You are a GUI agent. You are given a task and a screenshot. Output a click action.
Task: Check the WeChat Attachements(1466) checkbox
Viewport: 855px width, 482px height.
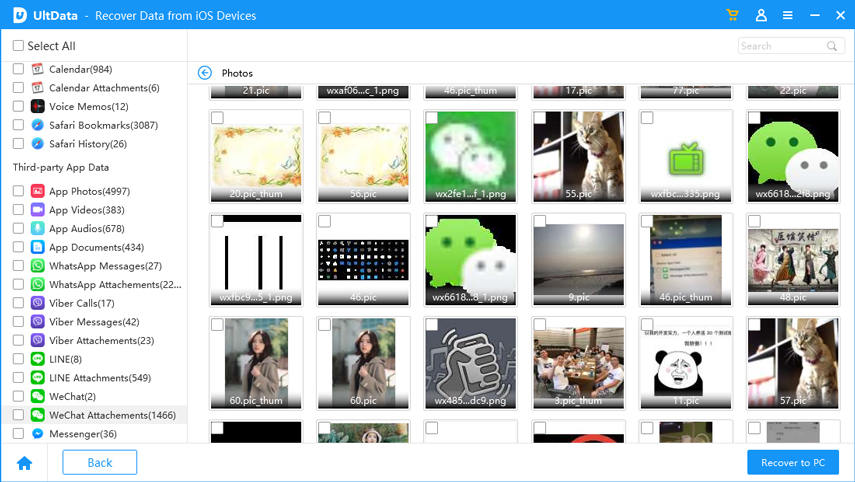[18, 414]
